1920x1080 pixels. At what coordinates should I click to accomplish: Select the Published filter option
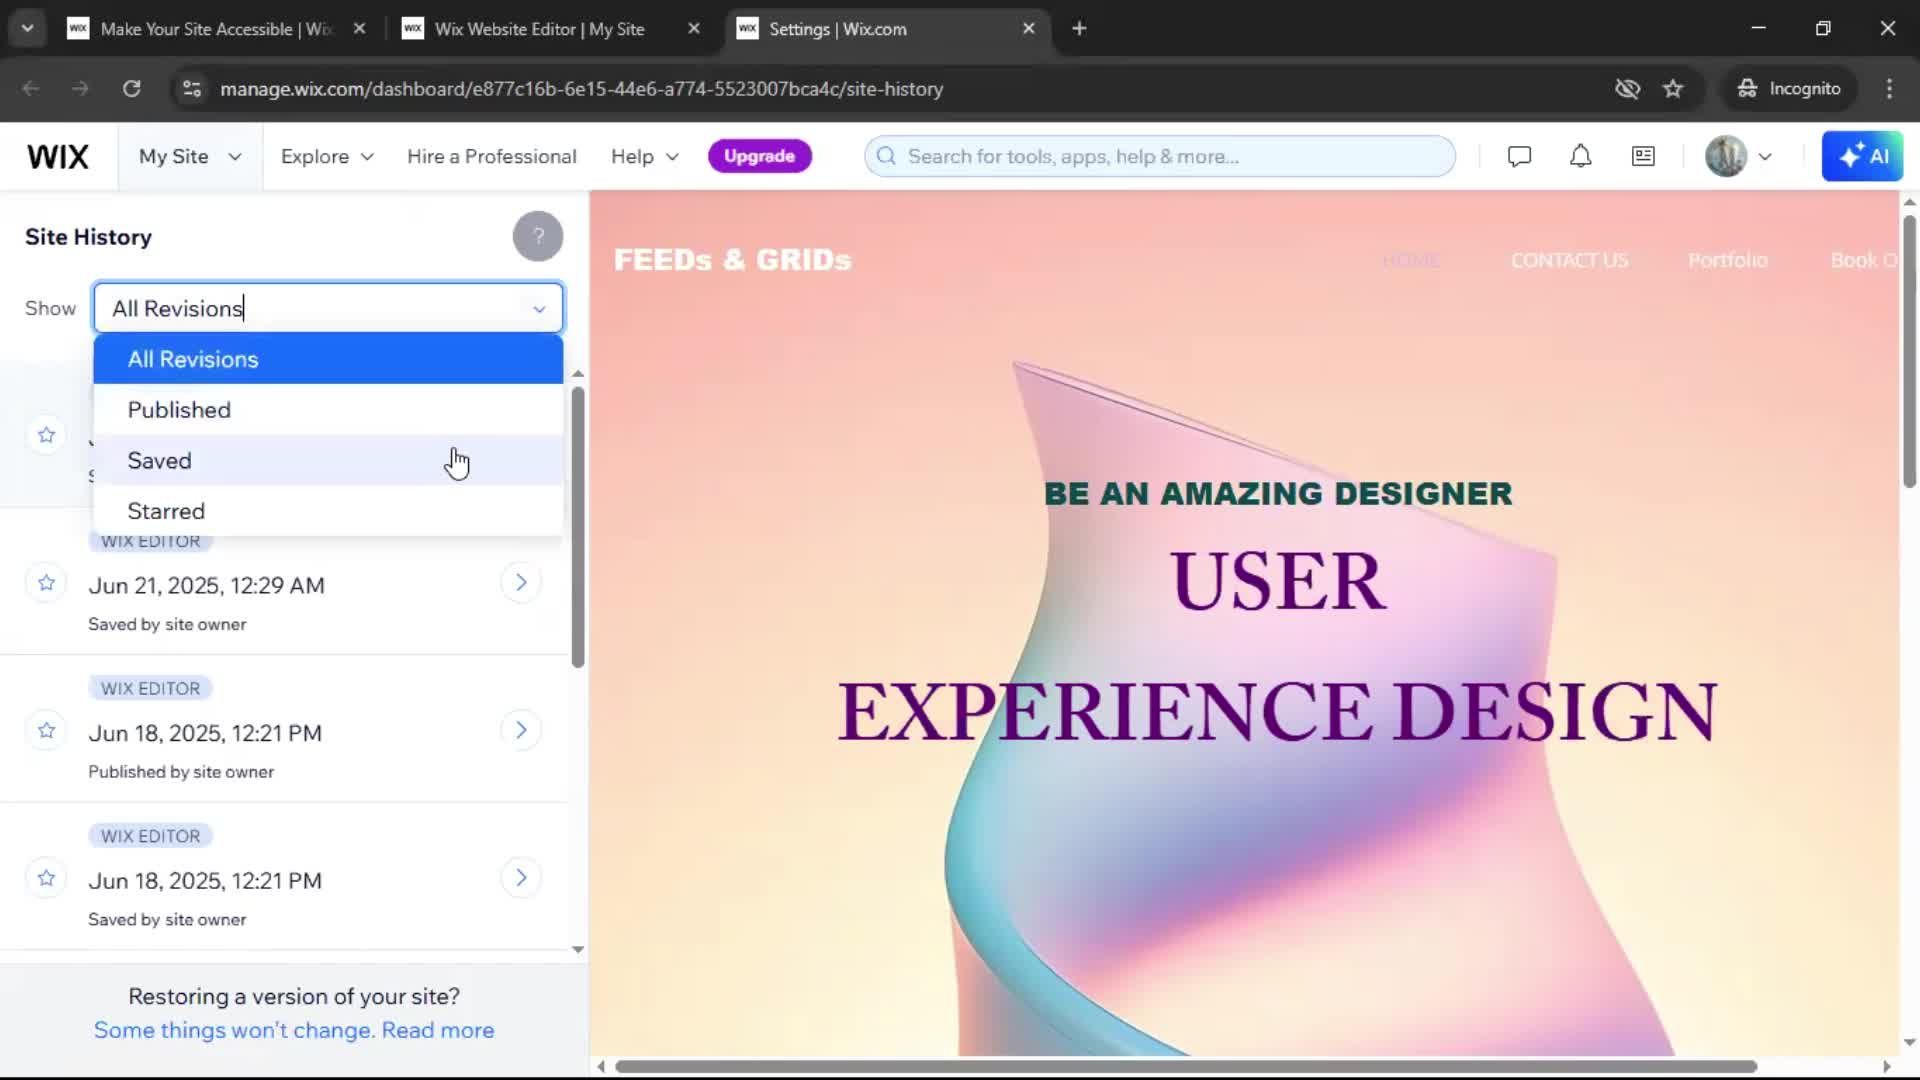pos(328,410)
